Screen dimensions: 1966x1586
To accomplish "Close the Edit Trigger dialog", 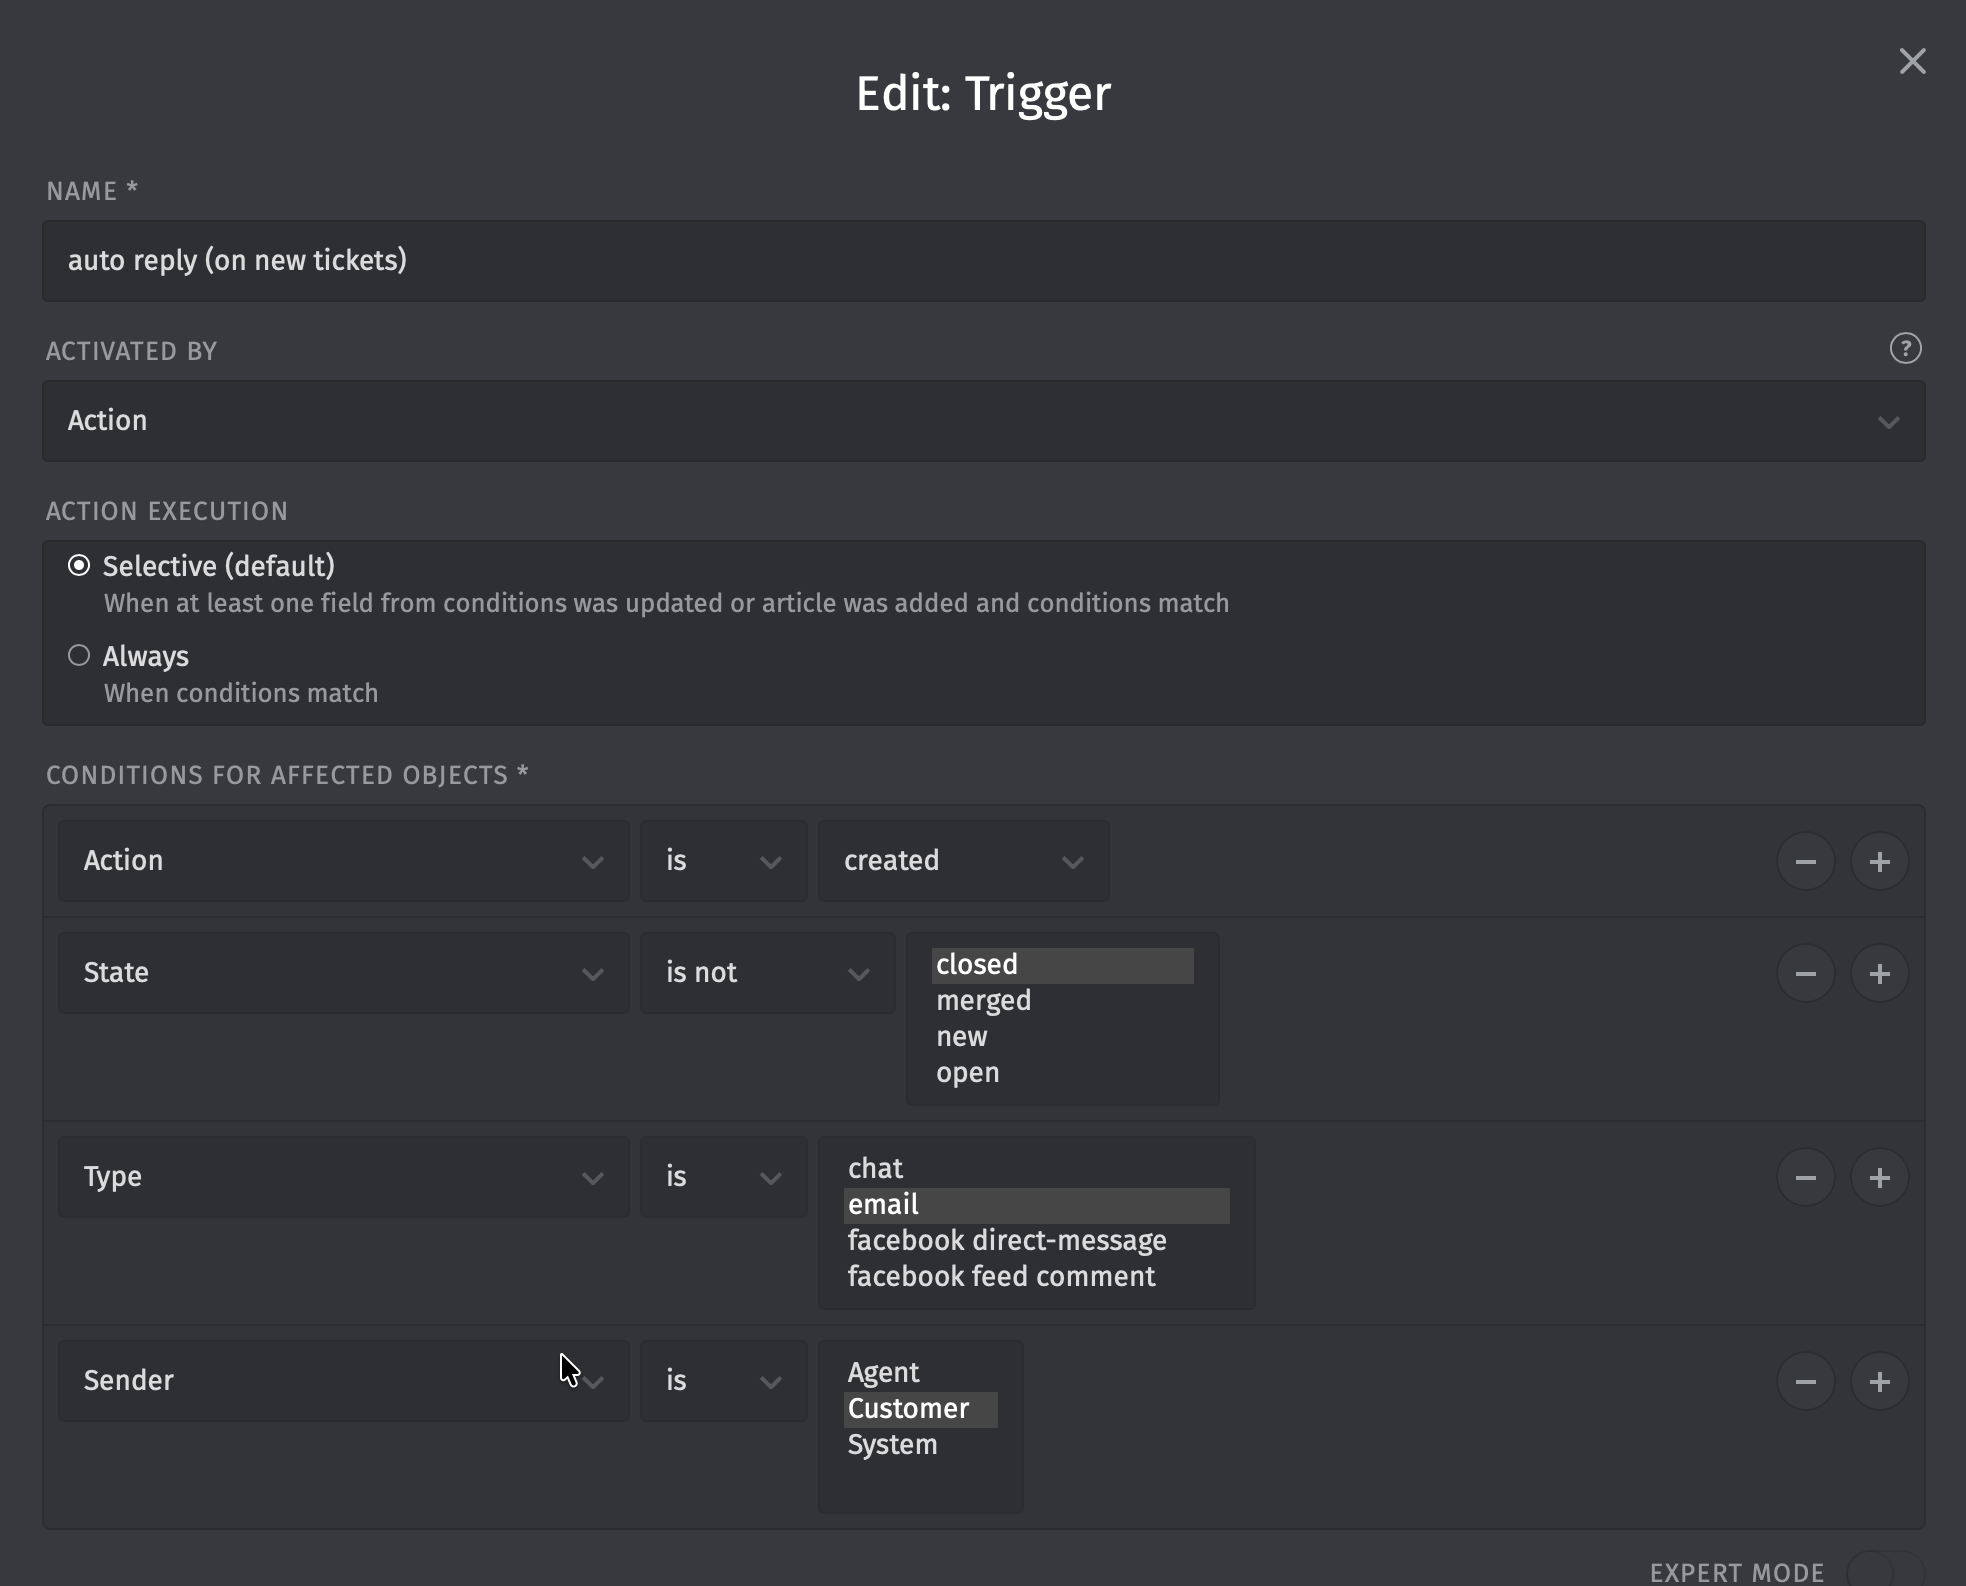I will tap(1912, 62).
